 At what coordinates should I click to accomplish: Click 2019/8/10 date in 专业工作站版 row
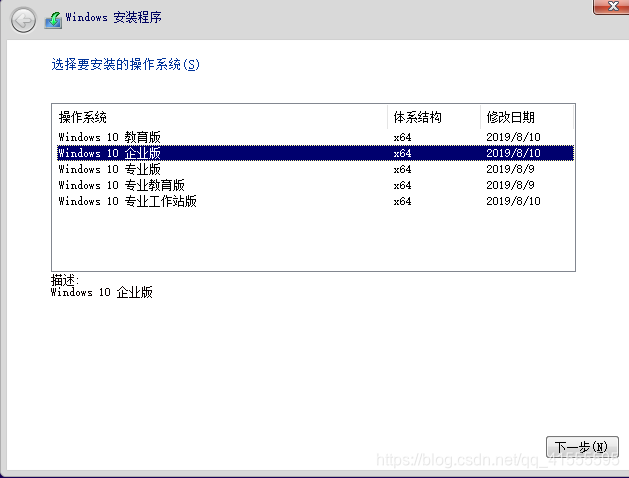(513, 201)
